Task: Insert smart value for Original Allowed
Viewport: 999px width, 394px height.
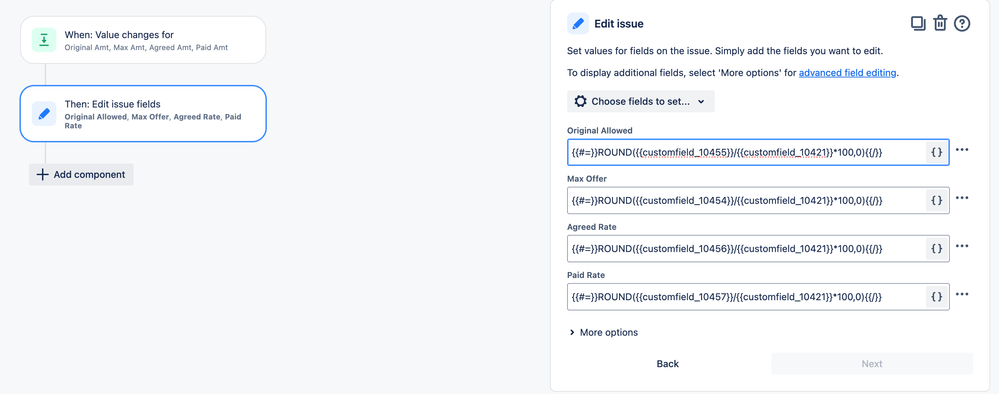Action: point(937,152)
